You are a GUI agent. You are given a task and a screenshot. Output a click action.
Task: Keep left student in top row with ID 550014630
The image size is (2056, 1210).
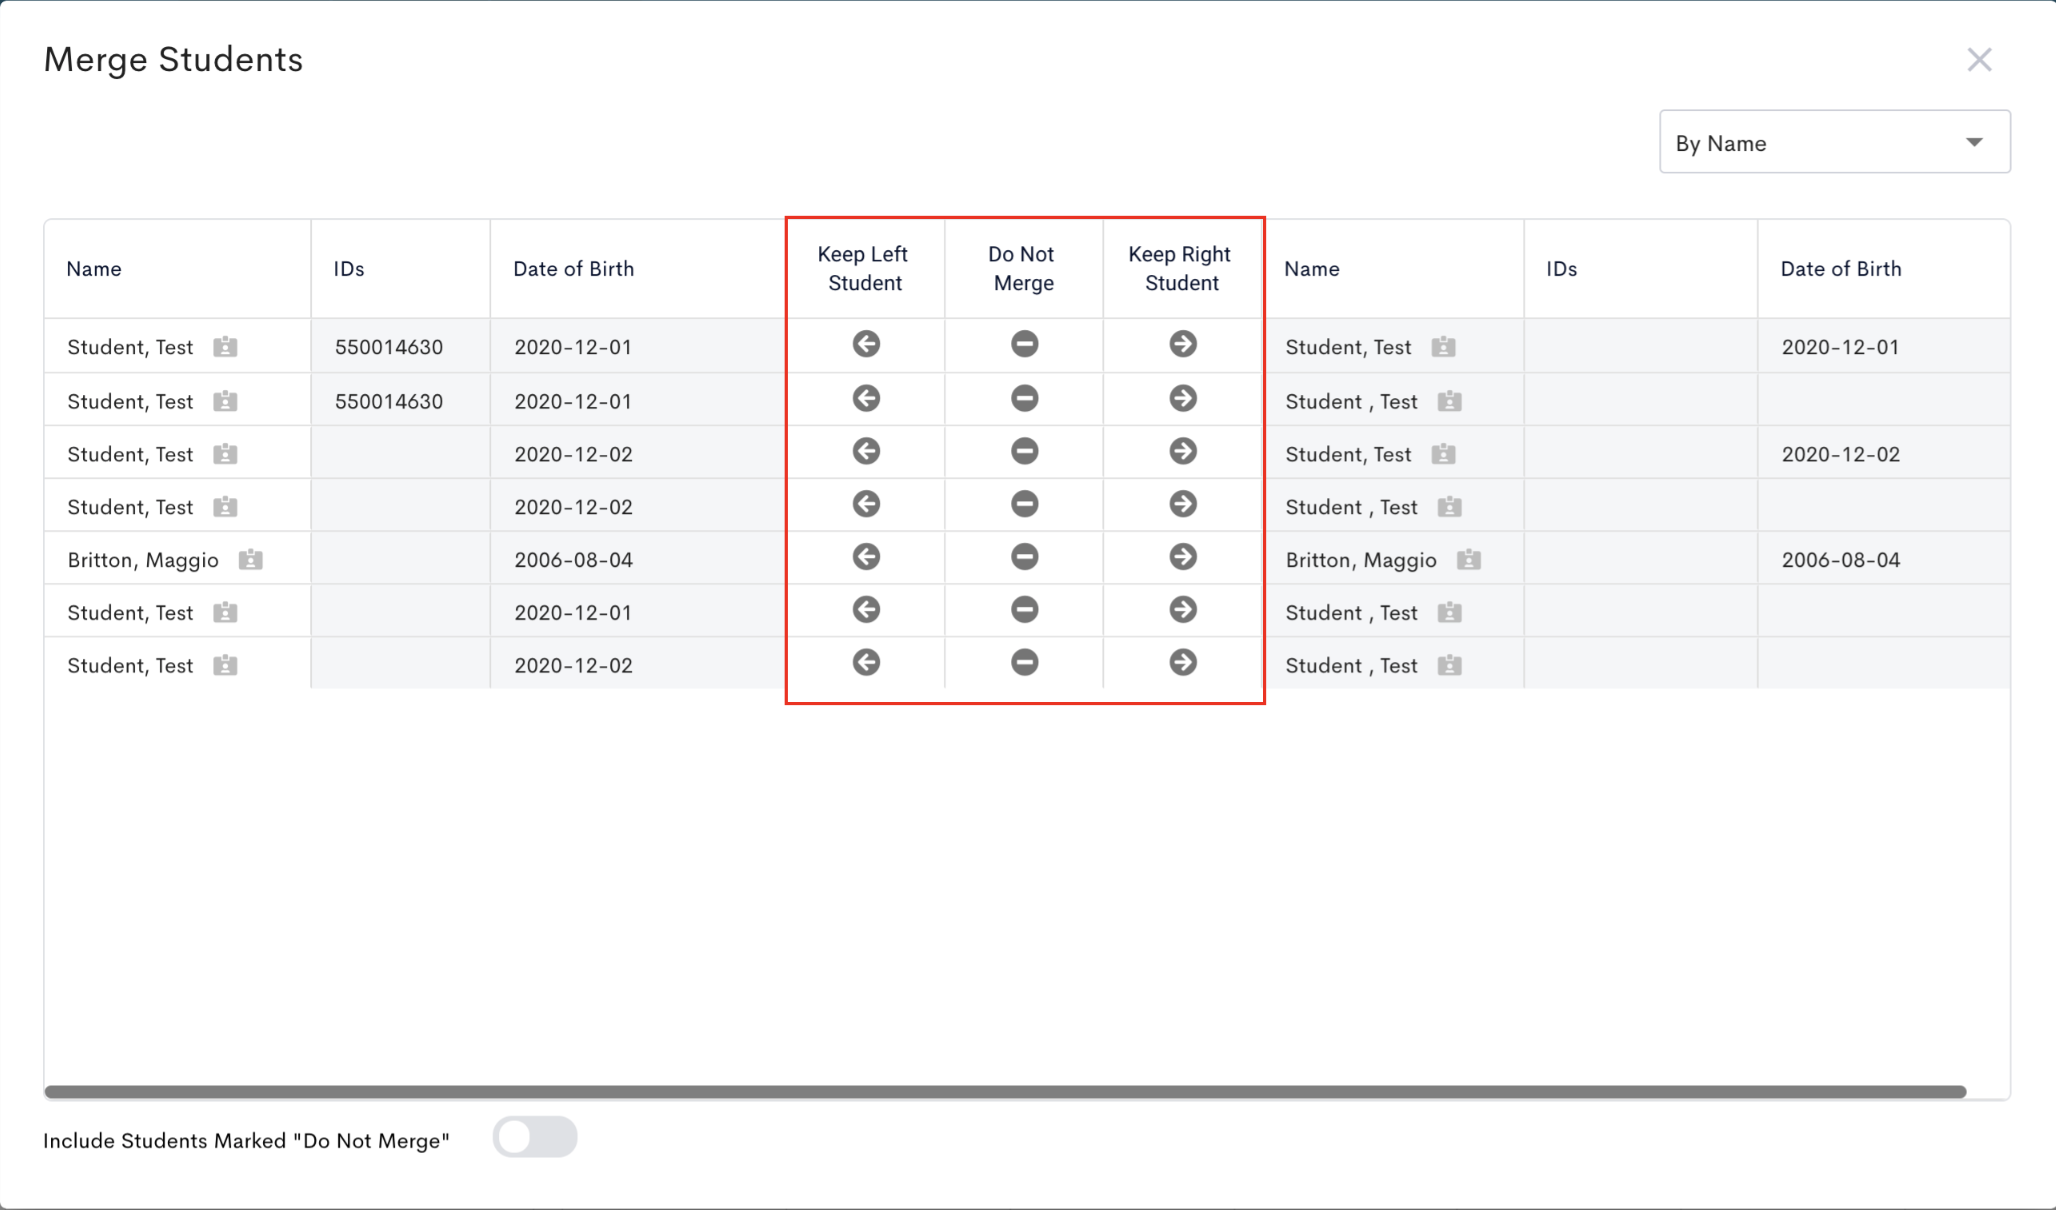point(866,344)
